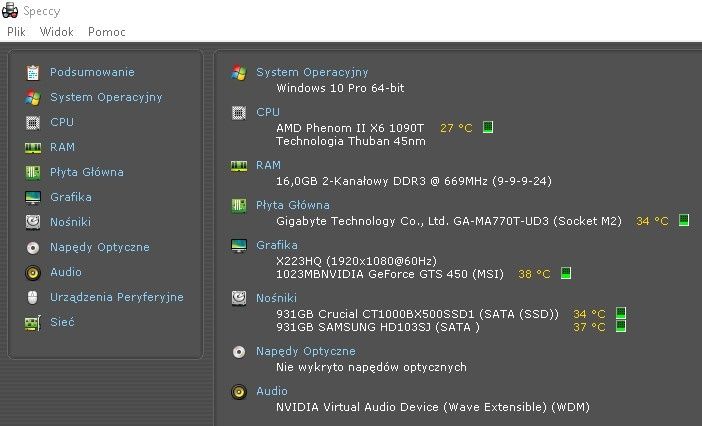
Task: Click the Płyta Główna motherboard sidebar icon
Action: 33,172
